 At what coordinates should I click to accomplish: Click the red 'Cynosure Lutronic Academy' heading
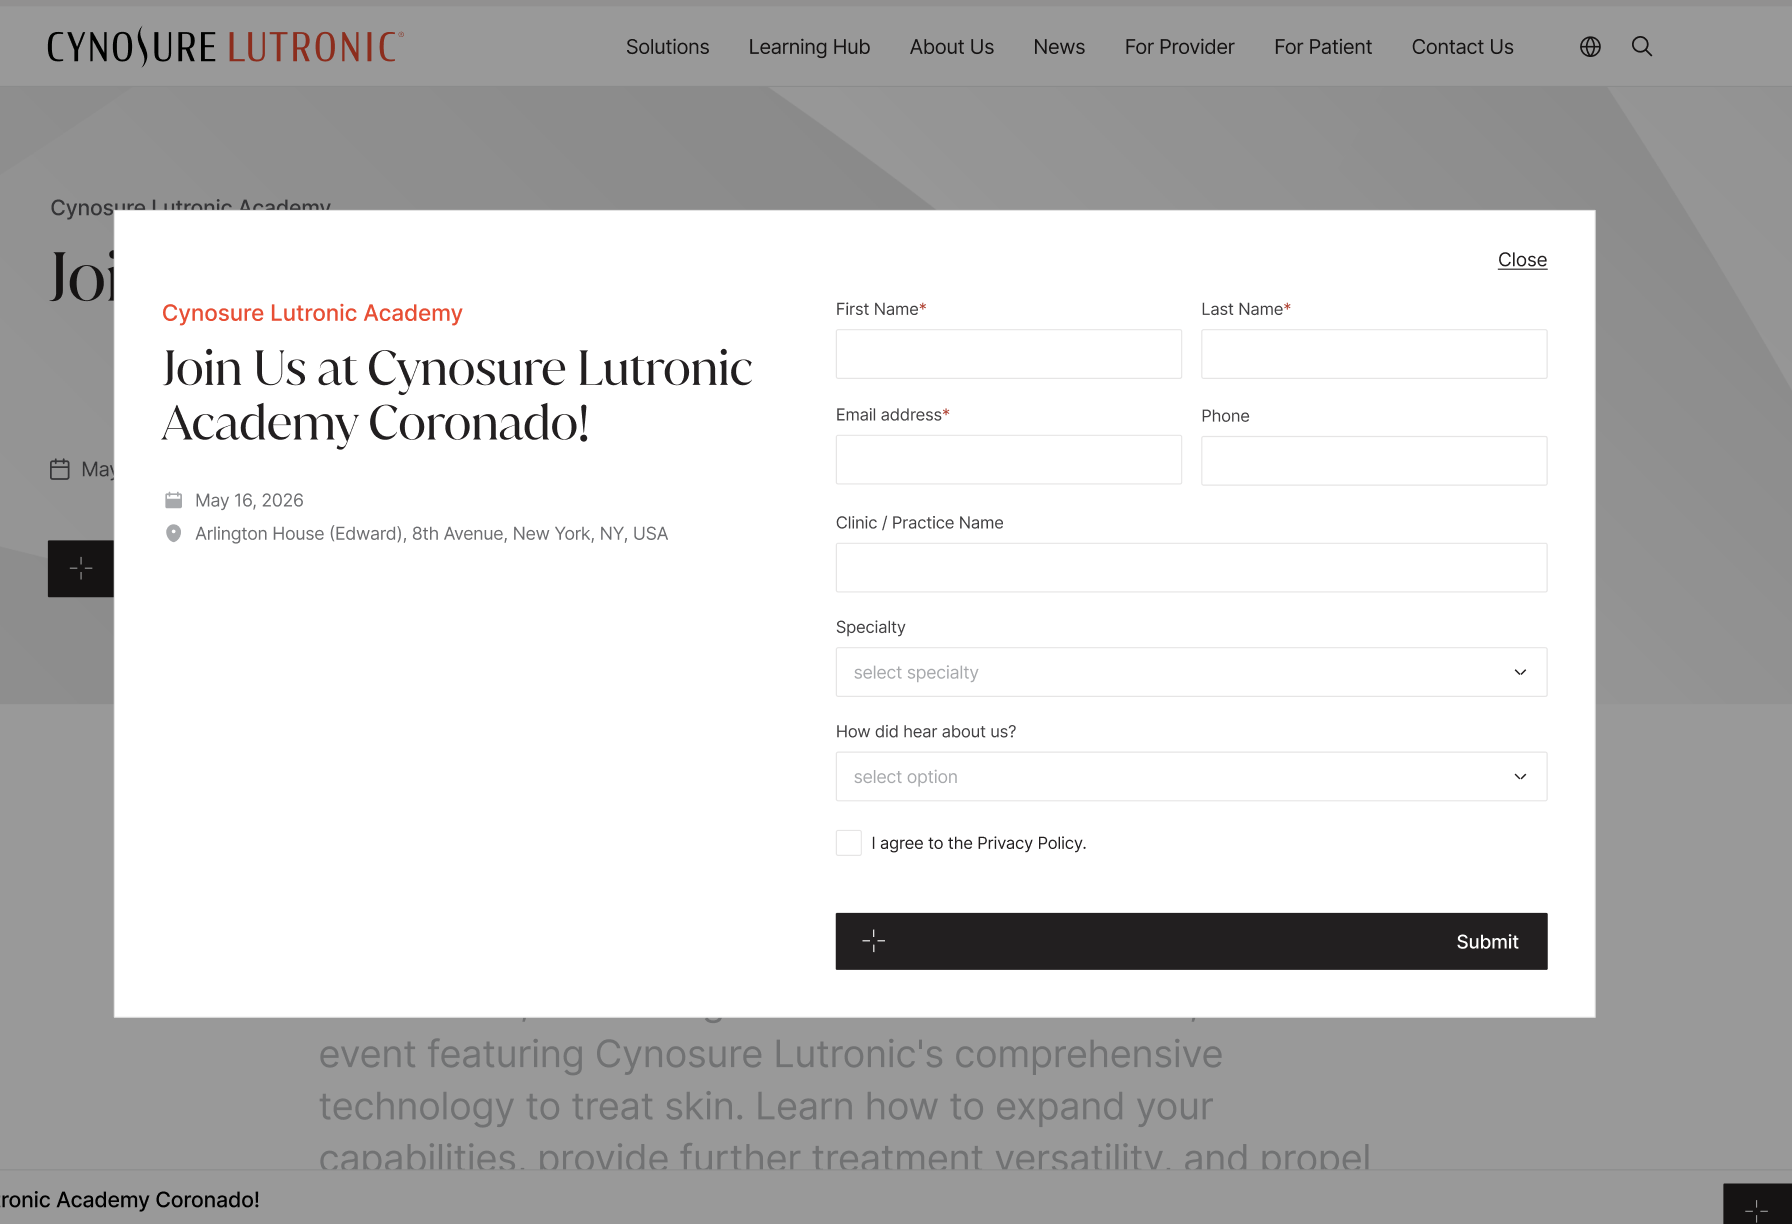click(312, 313)
